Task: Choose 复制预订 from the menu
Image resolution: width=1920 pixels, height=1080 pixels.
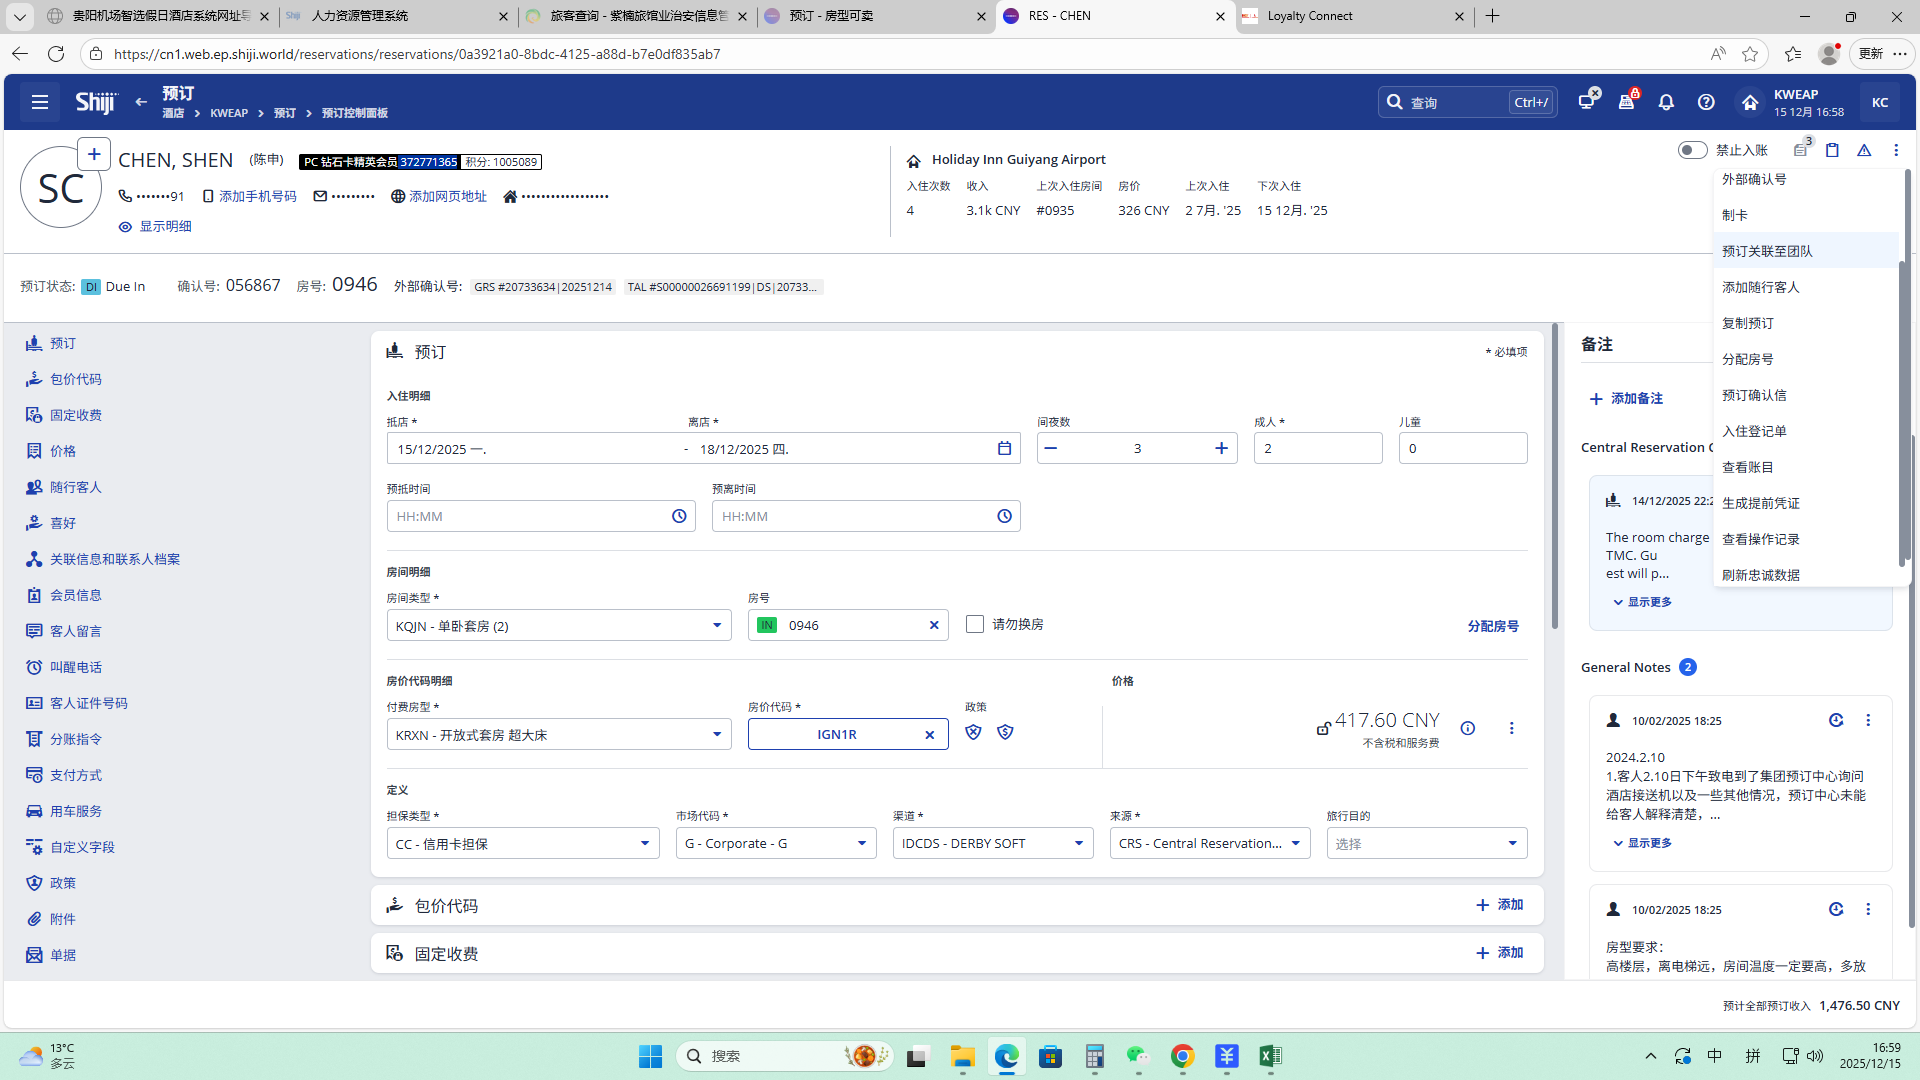Action: coord(1747,323)
